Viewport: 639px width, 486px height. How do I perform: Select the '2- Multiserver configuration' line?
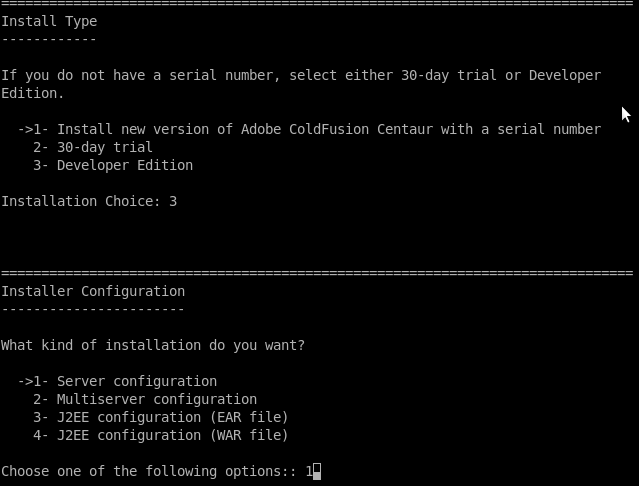[145, 399]
